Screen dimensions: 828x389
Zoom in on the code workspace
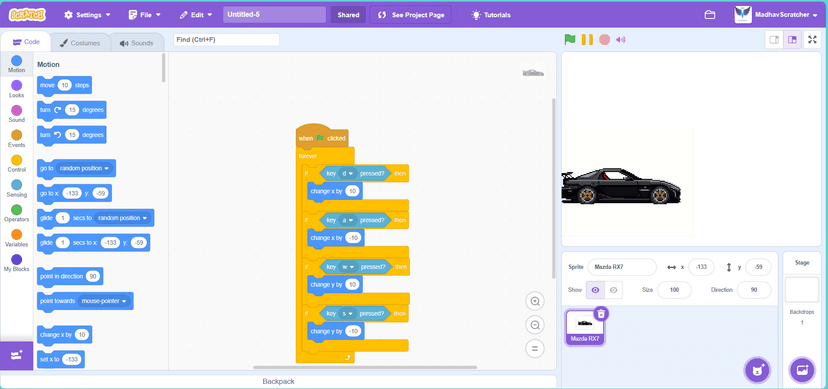535,301
